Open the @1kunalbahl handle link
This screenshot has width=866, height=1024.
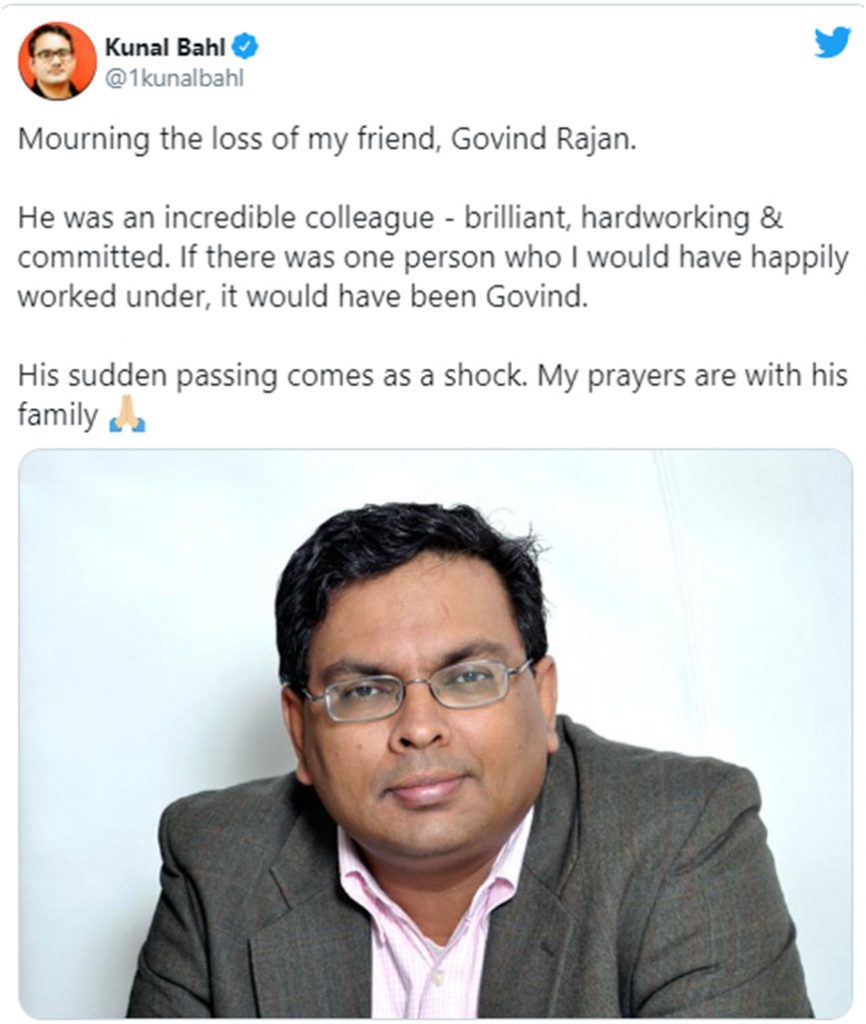[174, 78]
